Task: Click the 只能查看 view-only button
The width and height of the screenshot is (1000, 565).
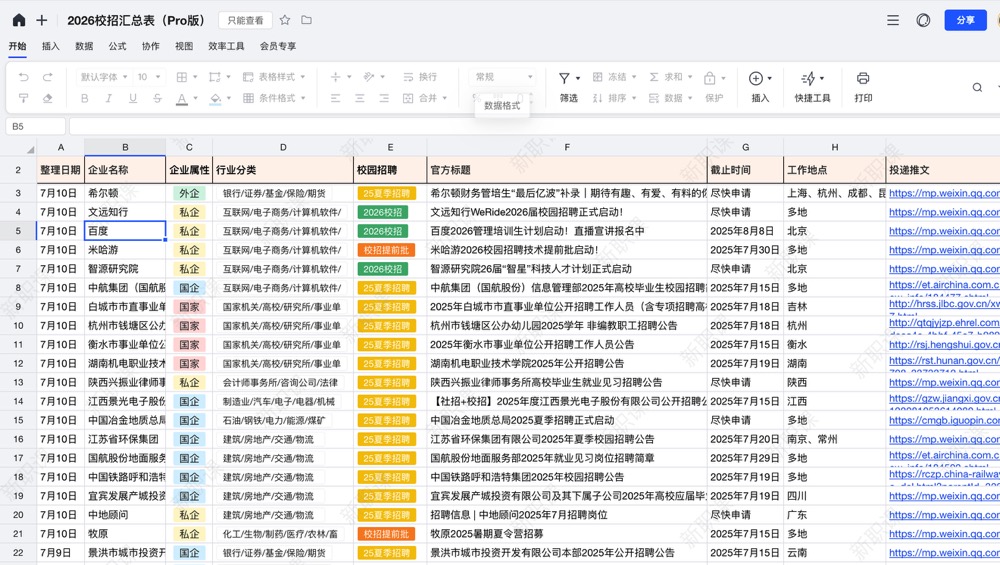Action: point(246,20)
